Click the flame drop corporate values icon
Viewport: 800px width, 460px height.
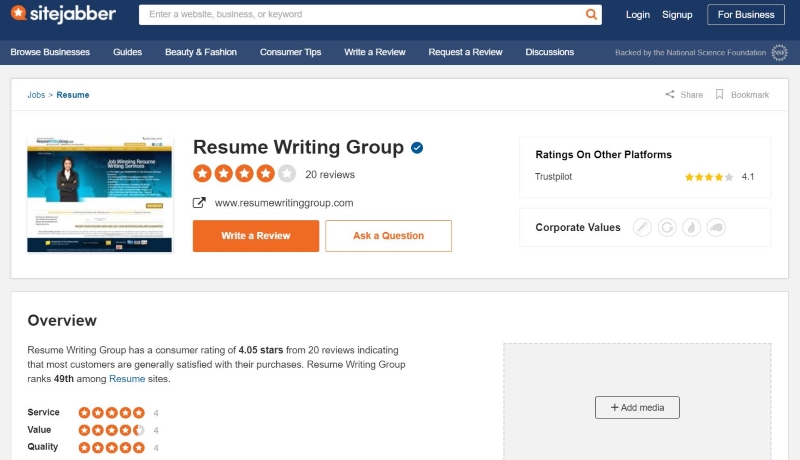(x=691, y=227)
